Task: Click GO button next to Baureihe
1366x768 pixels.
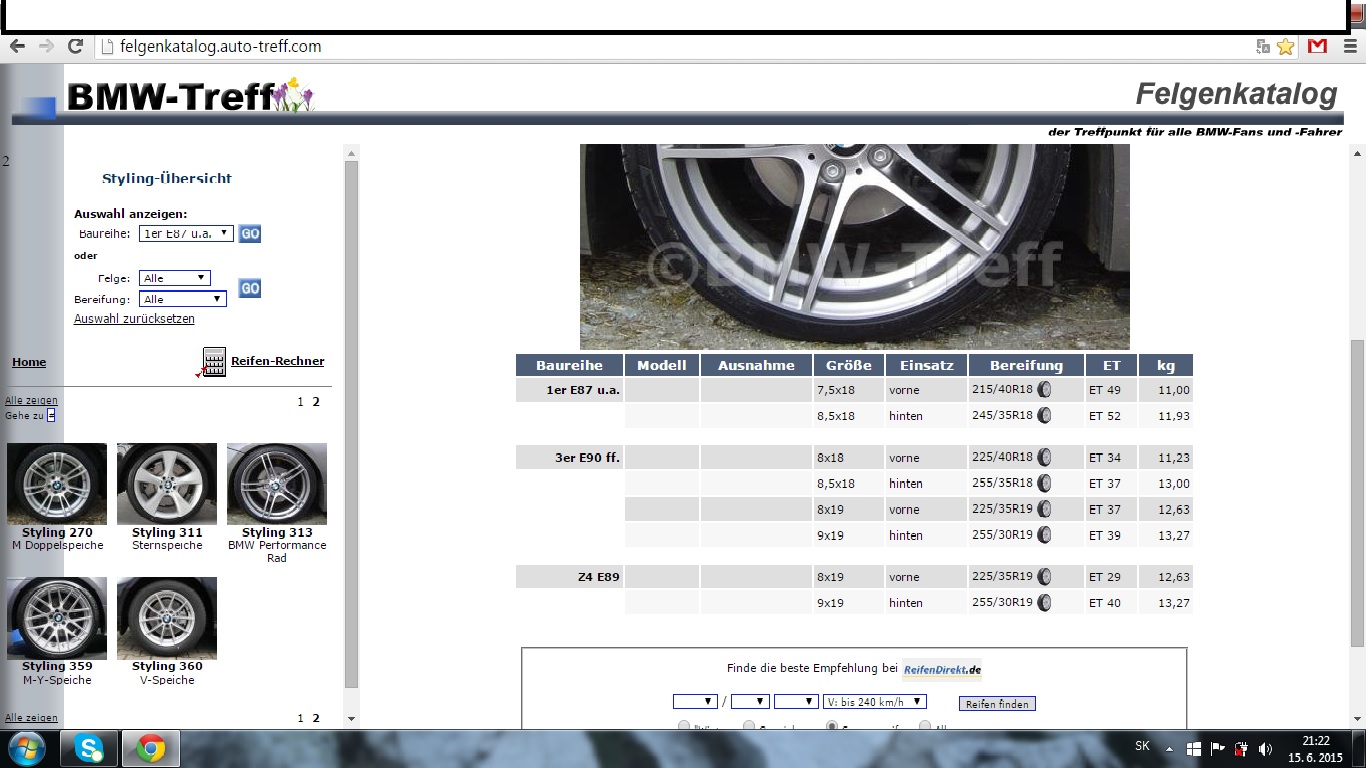Action: click(x=250, y=233)
